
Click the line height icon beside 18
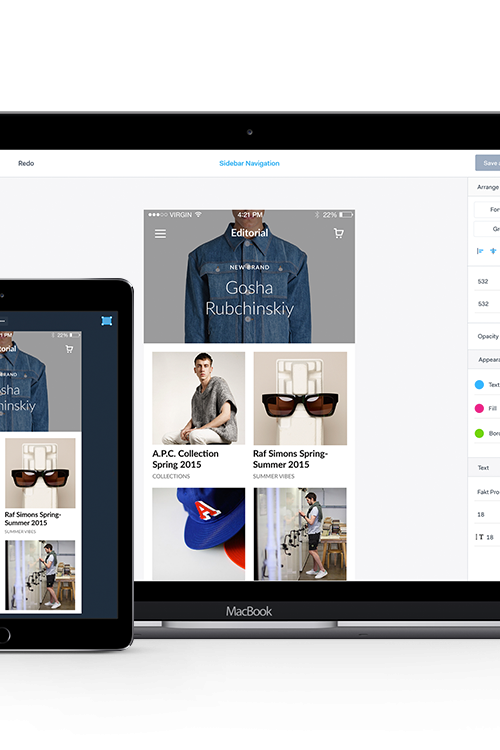479,537
